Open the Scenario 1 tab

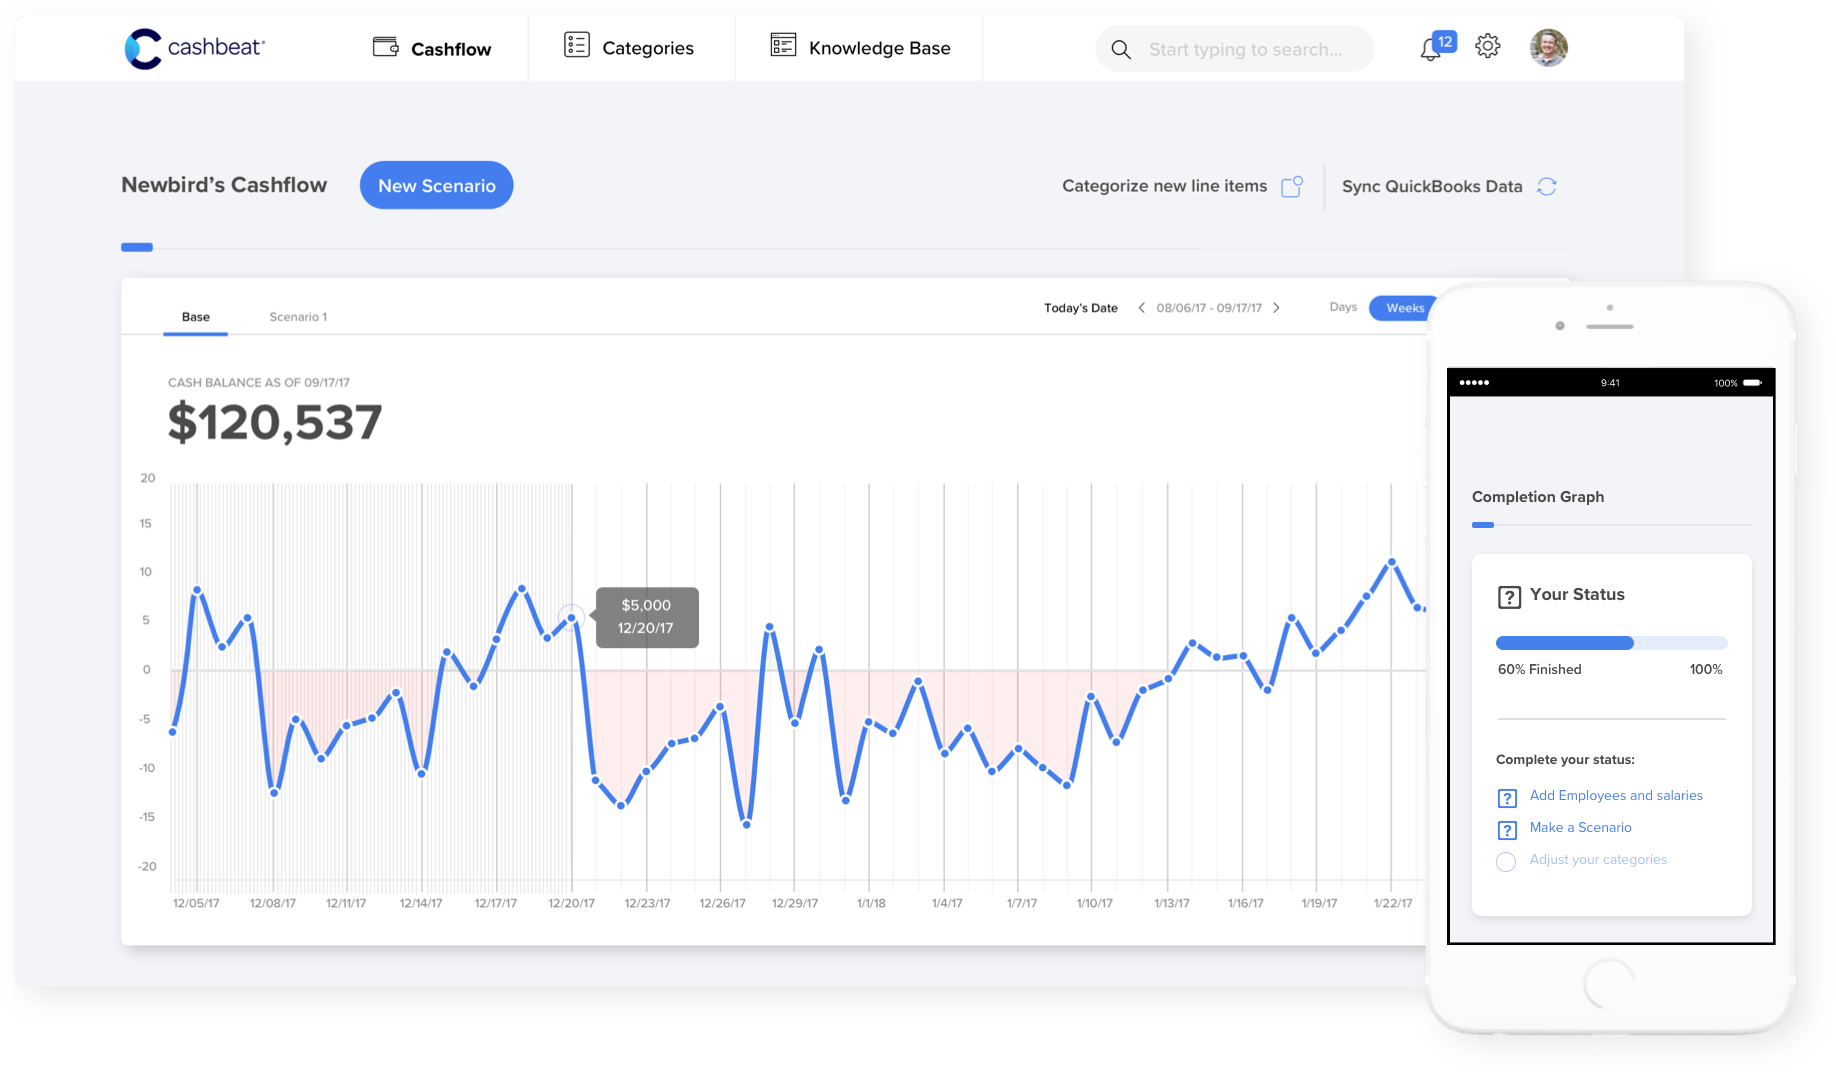[298, 317]
